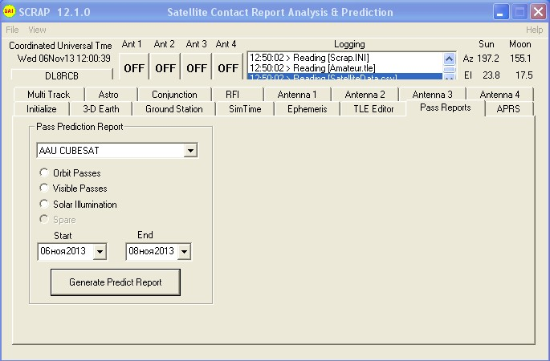Minimize the SCRAP window
The image size is (550, 361).
tap(501, 12)
